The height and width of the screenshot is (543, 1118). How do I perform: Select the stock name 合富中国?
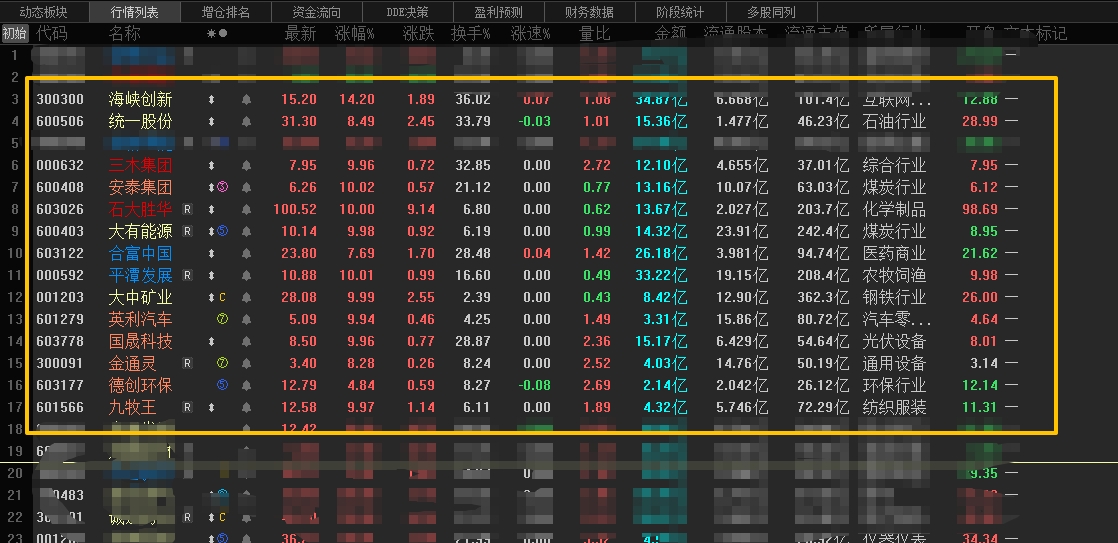[140, 254]
